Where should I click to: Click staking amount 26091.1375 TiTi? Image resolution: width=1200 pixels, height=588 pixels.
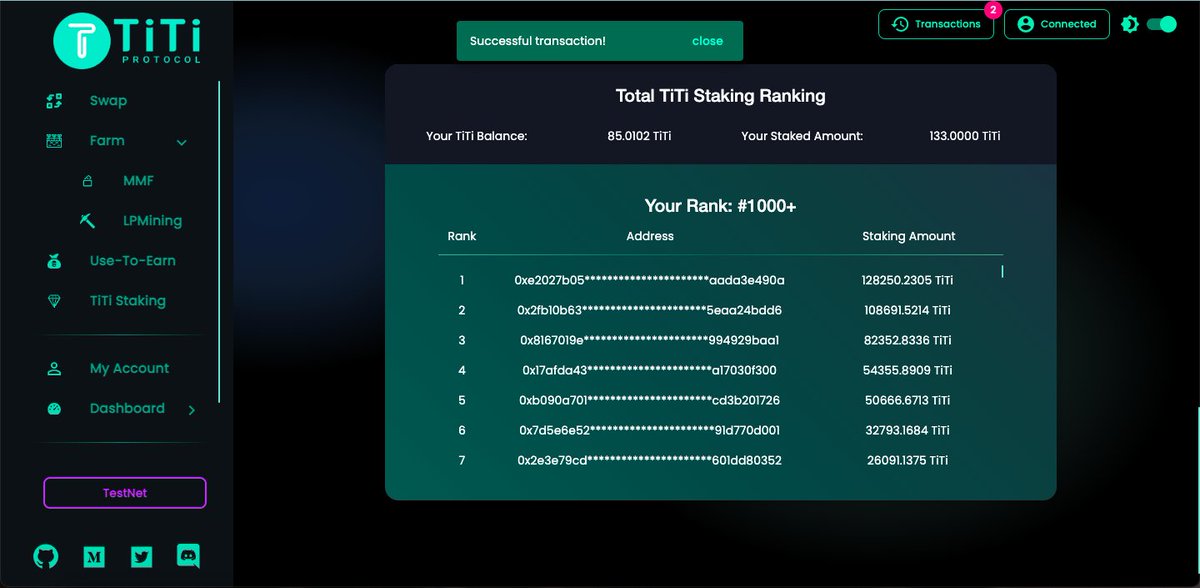(908, 460)
